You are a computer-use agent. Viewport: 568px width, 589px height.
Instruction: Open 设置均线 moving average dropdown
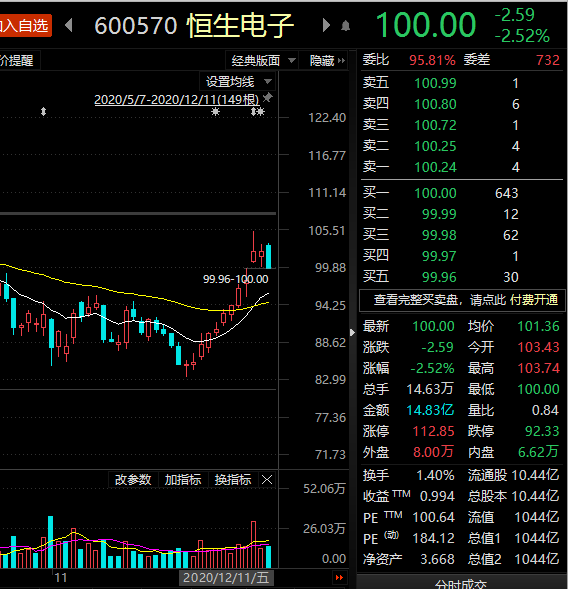[238, 82]
